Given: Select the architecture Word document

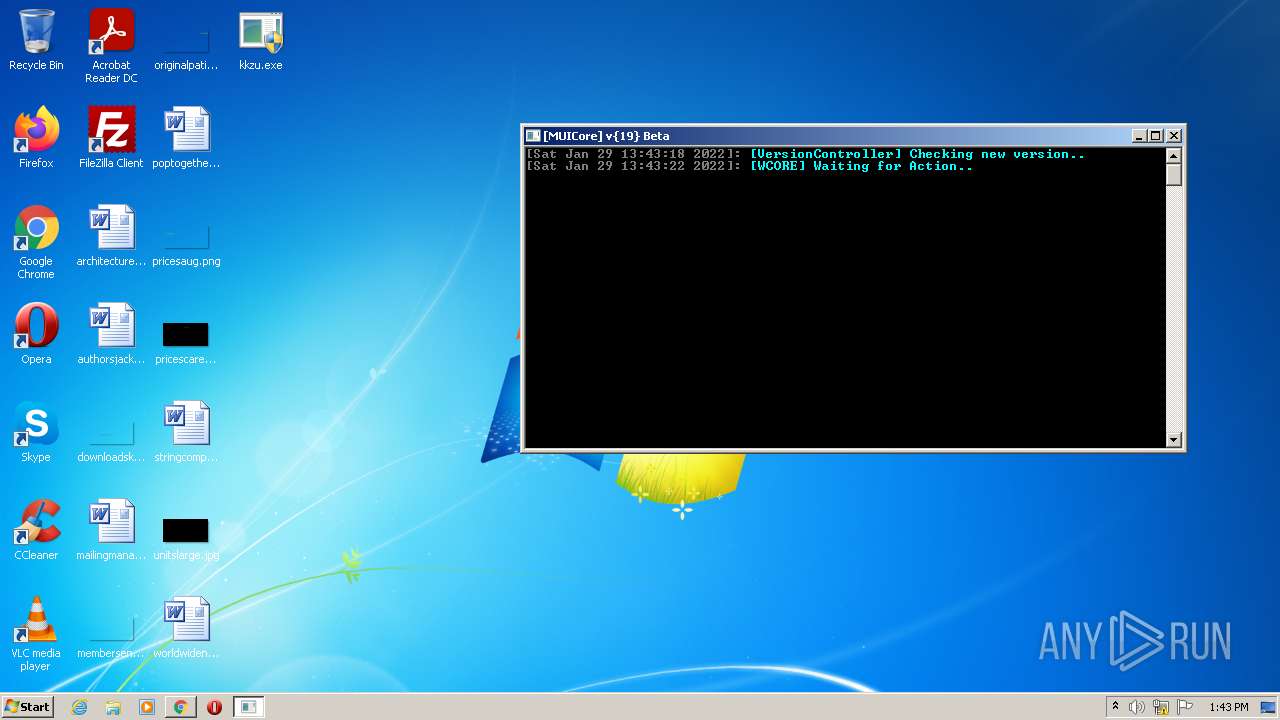Looking at the screenshot, I should point(111,237).
